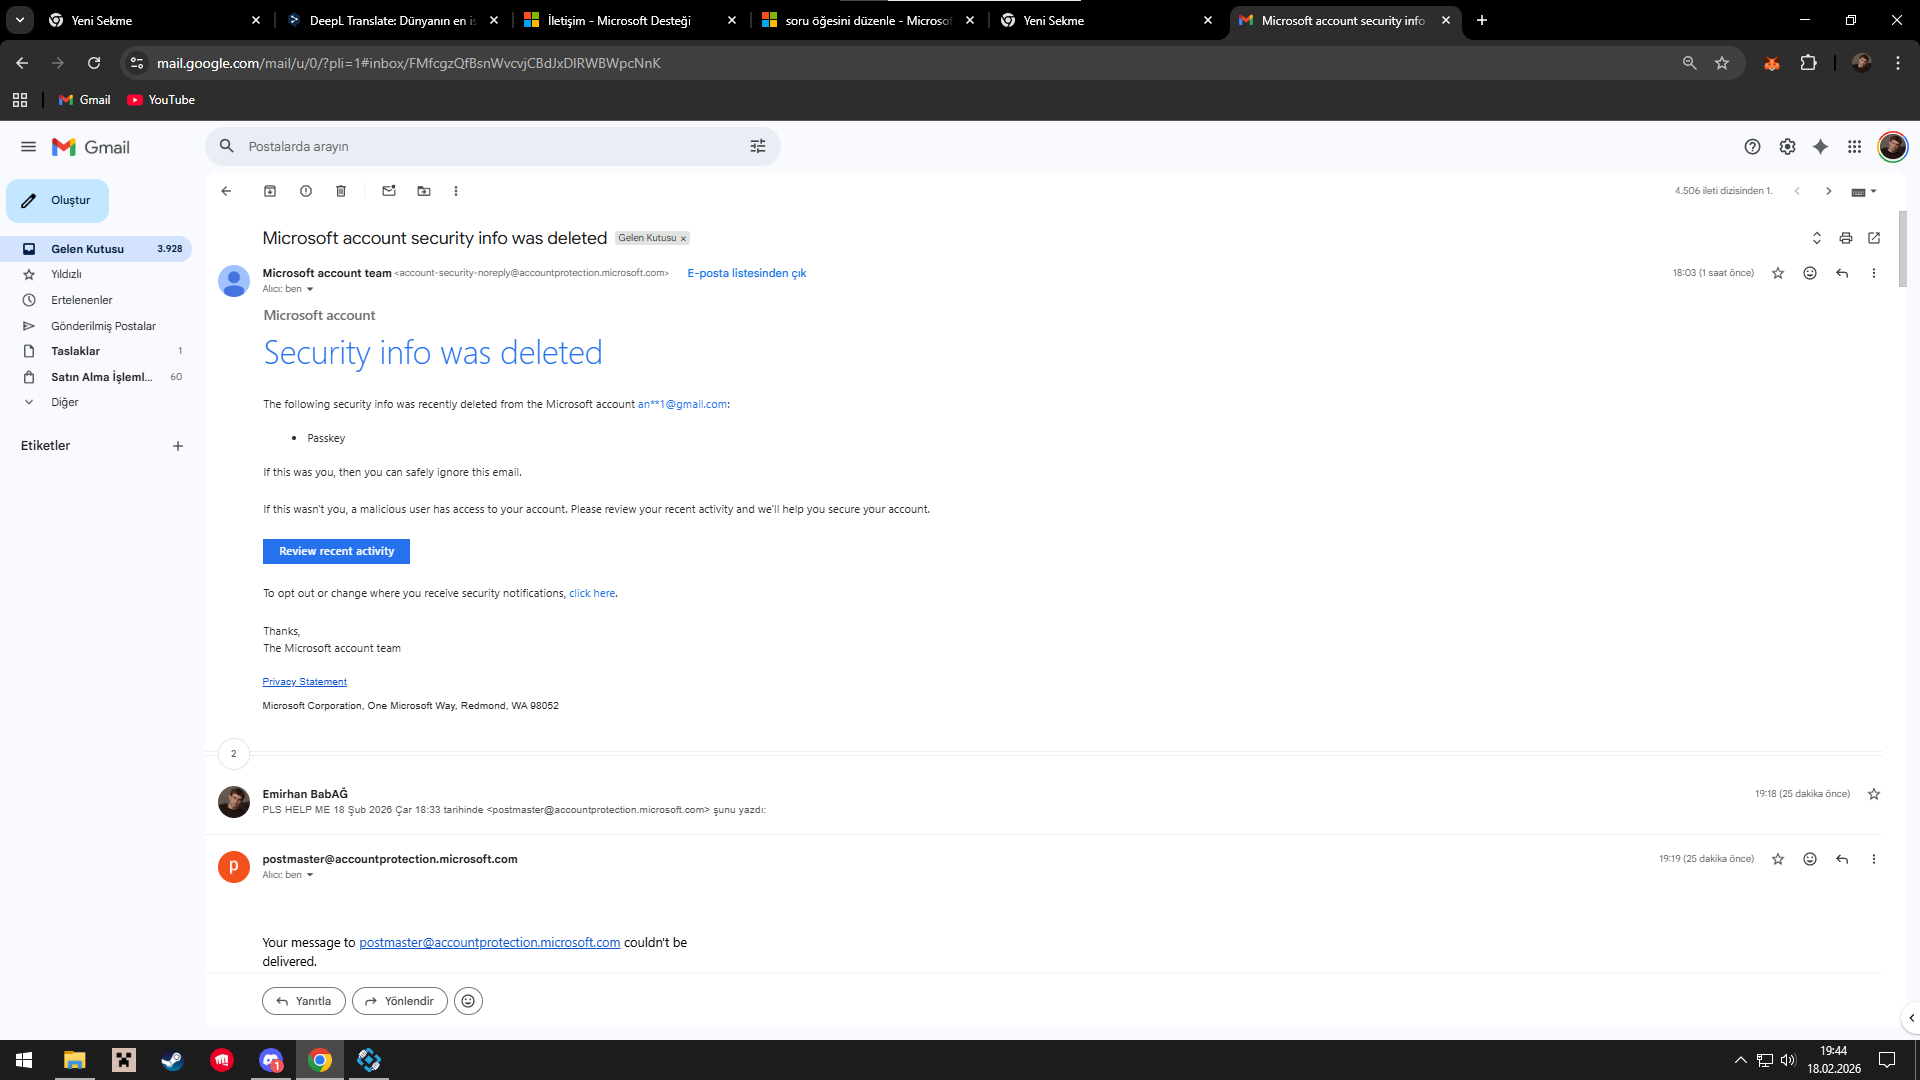Click the Move to folder icon
The image size is (1920, 1080).
pos(424,191)
